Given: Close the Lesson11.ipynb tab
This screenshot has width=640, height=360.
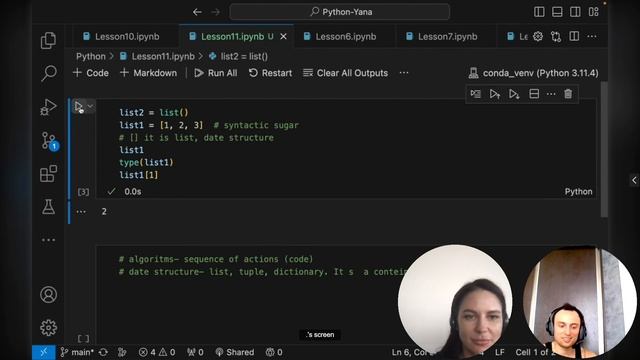Looking at the screenshot, I should (283, 37).
